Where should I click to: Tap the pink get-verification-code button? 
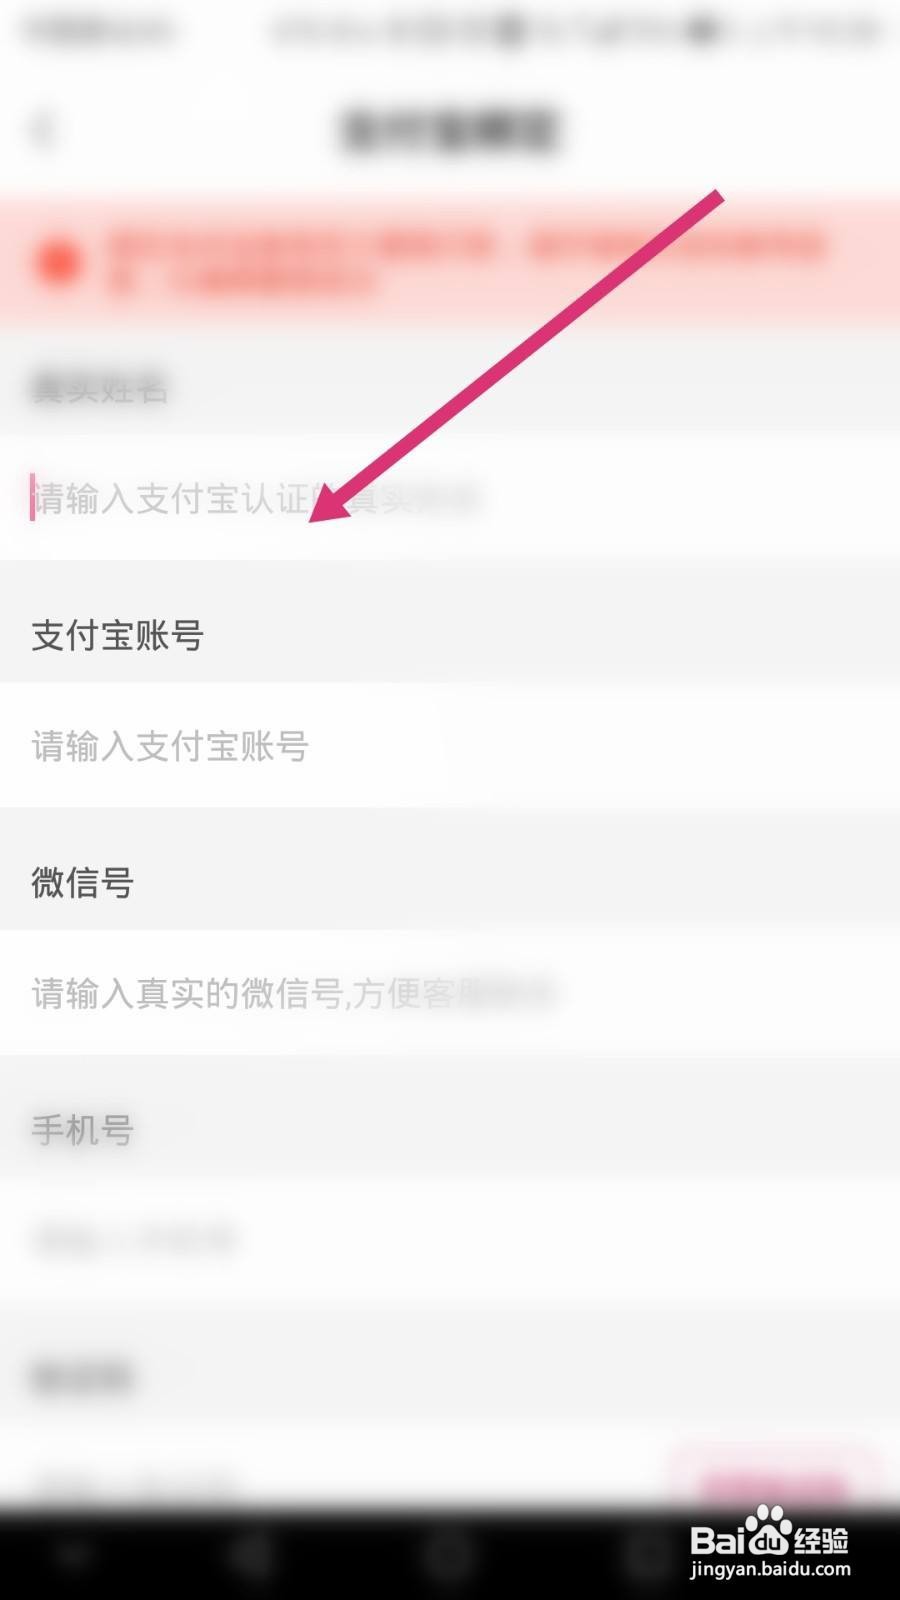[x=774, y=1480]
